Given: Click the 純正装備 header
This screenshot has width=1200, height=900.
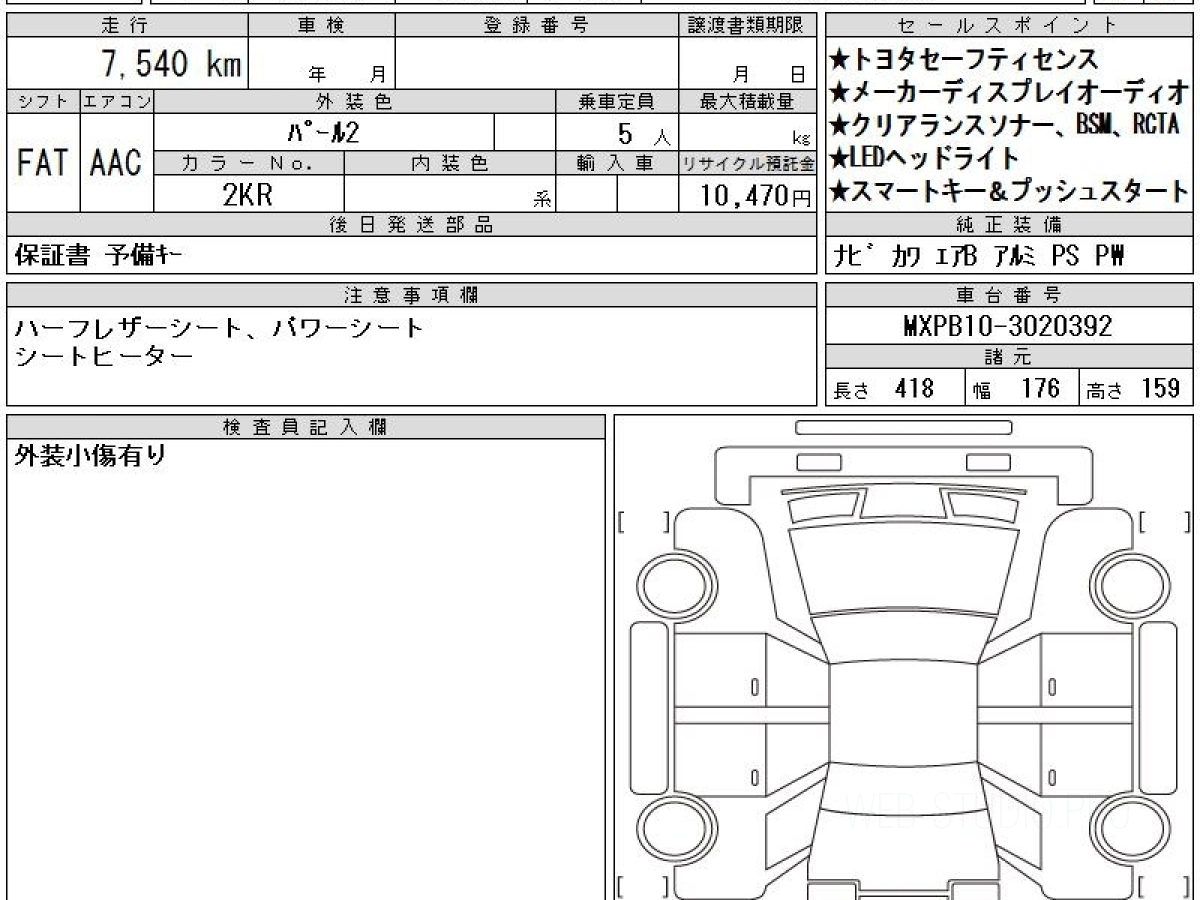Looking at the screenshot, I should [x=1010, y=225].
